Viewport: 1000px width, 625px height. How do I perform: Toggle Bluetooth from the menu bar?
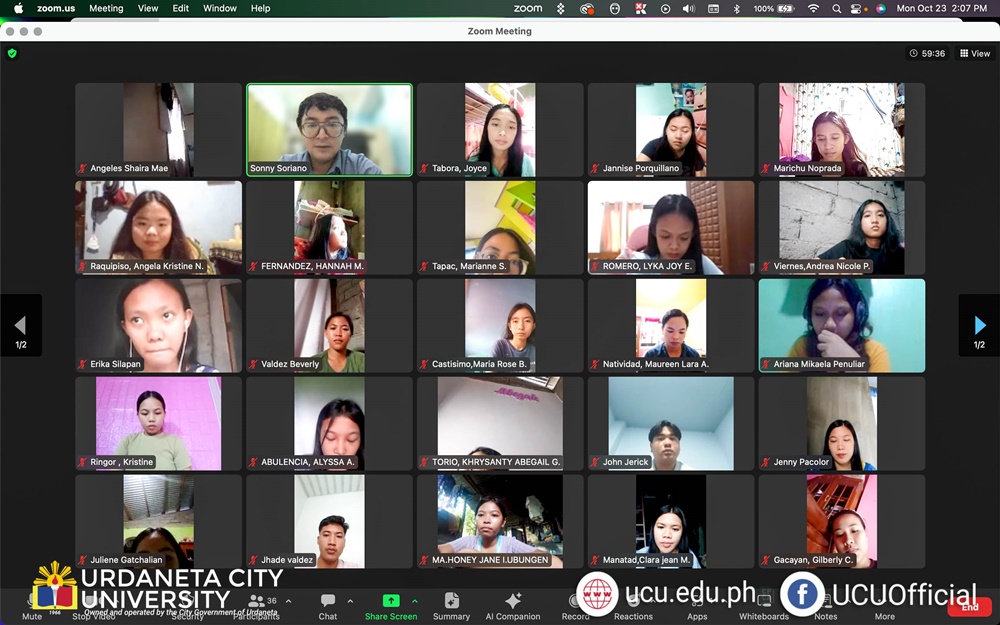[x=737, y=8]
